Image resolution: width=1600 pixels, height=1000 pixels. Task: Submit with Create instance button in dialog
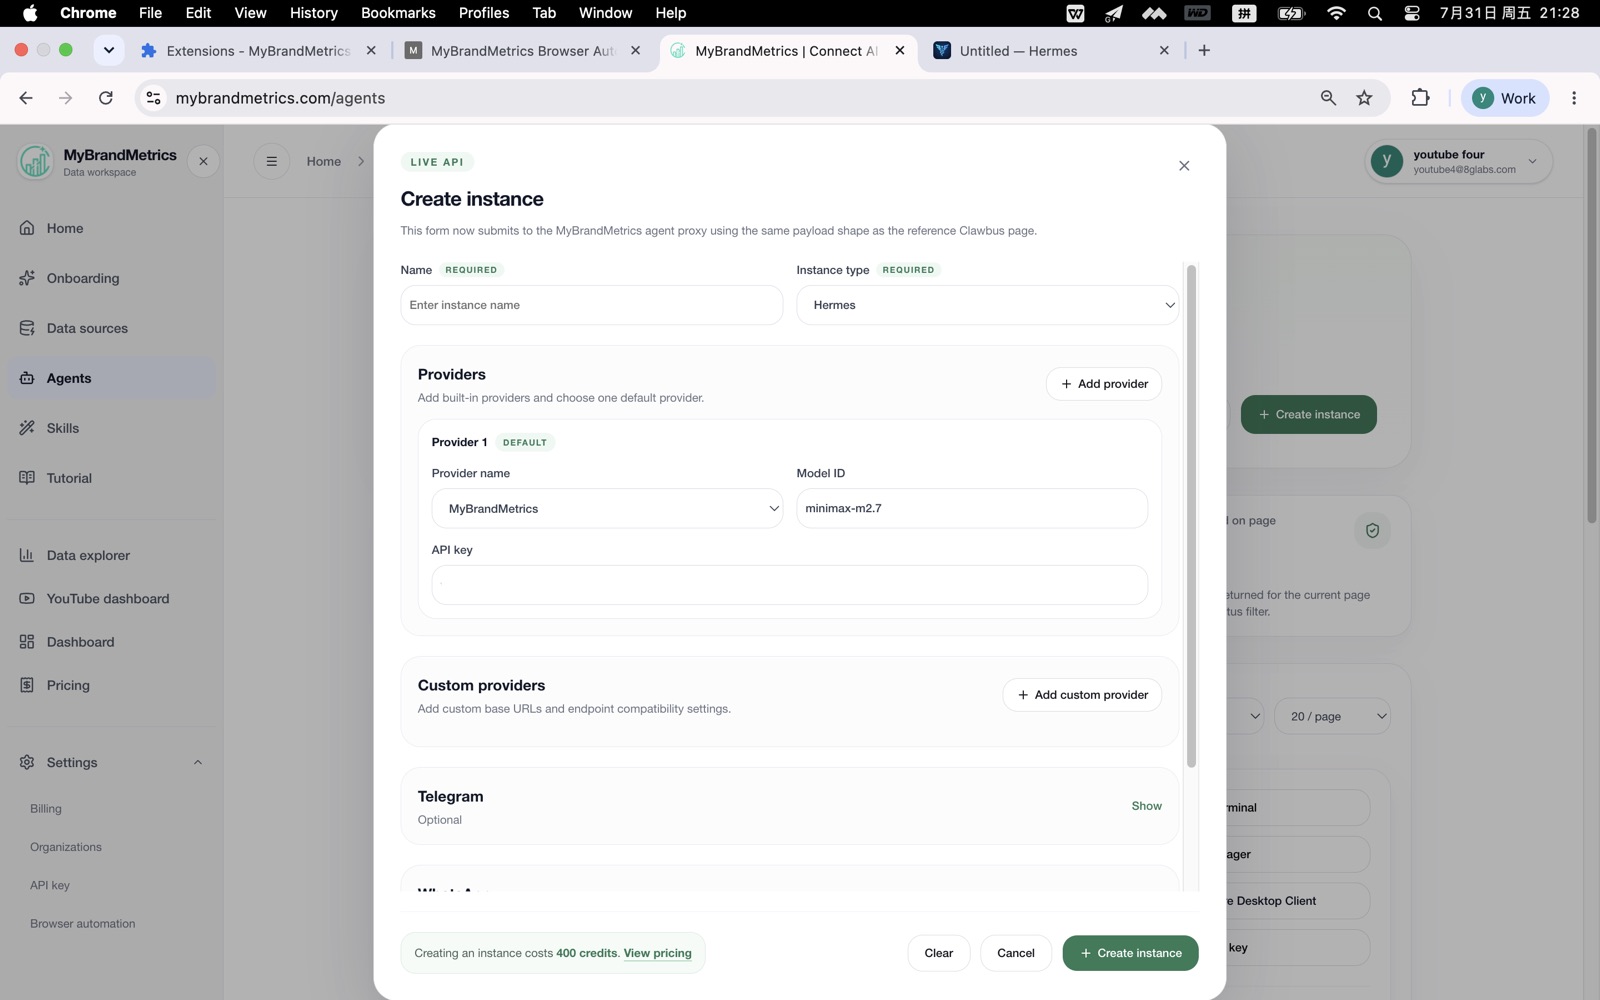[1130, 953]
